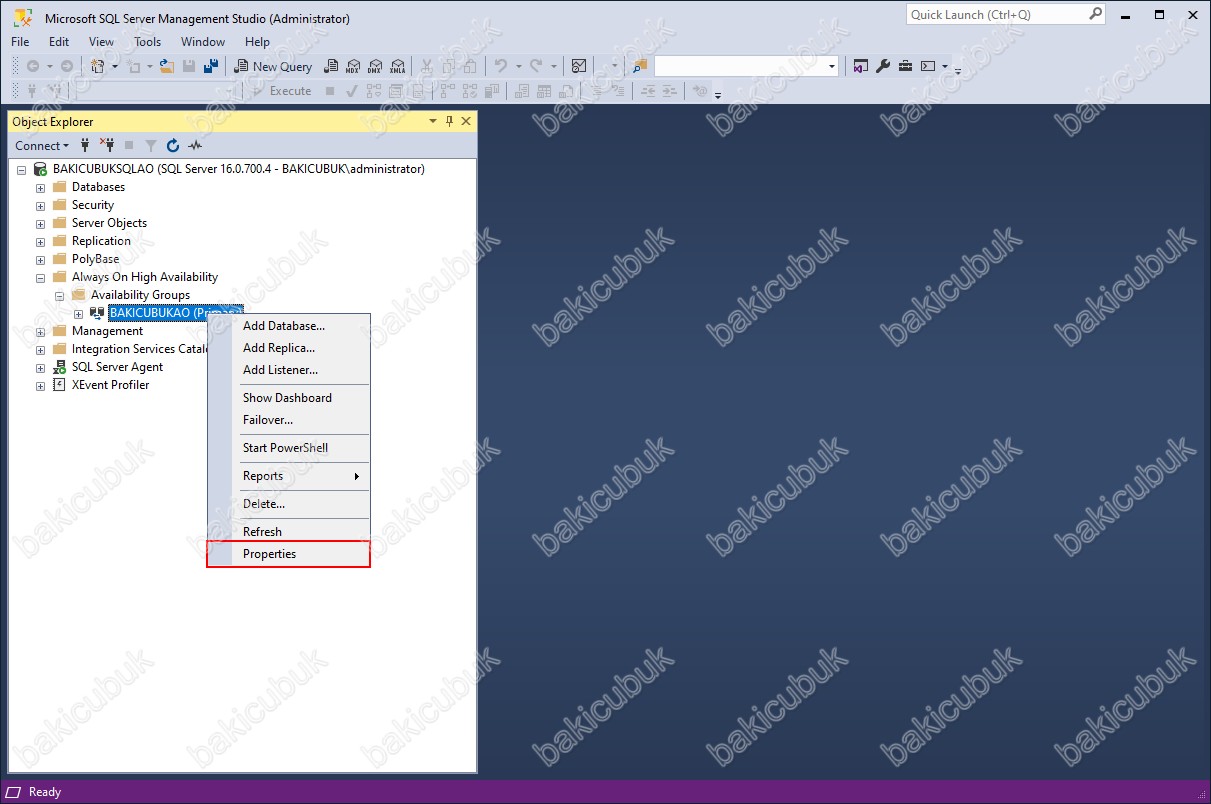
Task: Choose Add Listener... from context menu
Action: (x=288, y=370)
